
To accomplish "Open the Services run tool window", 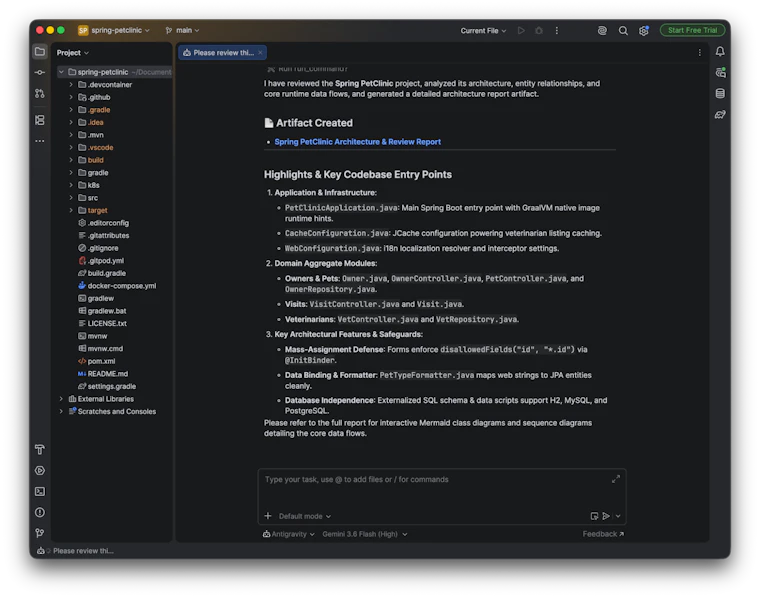I will click(x=40, y=470).
